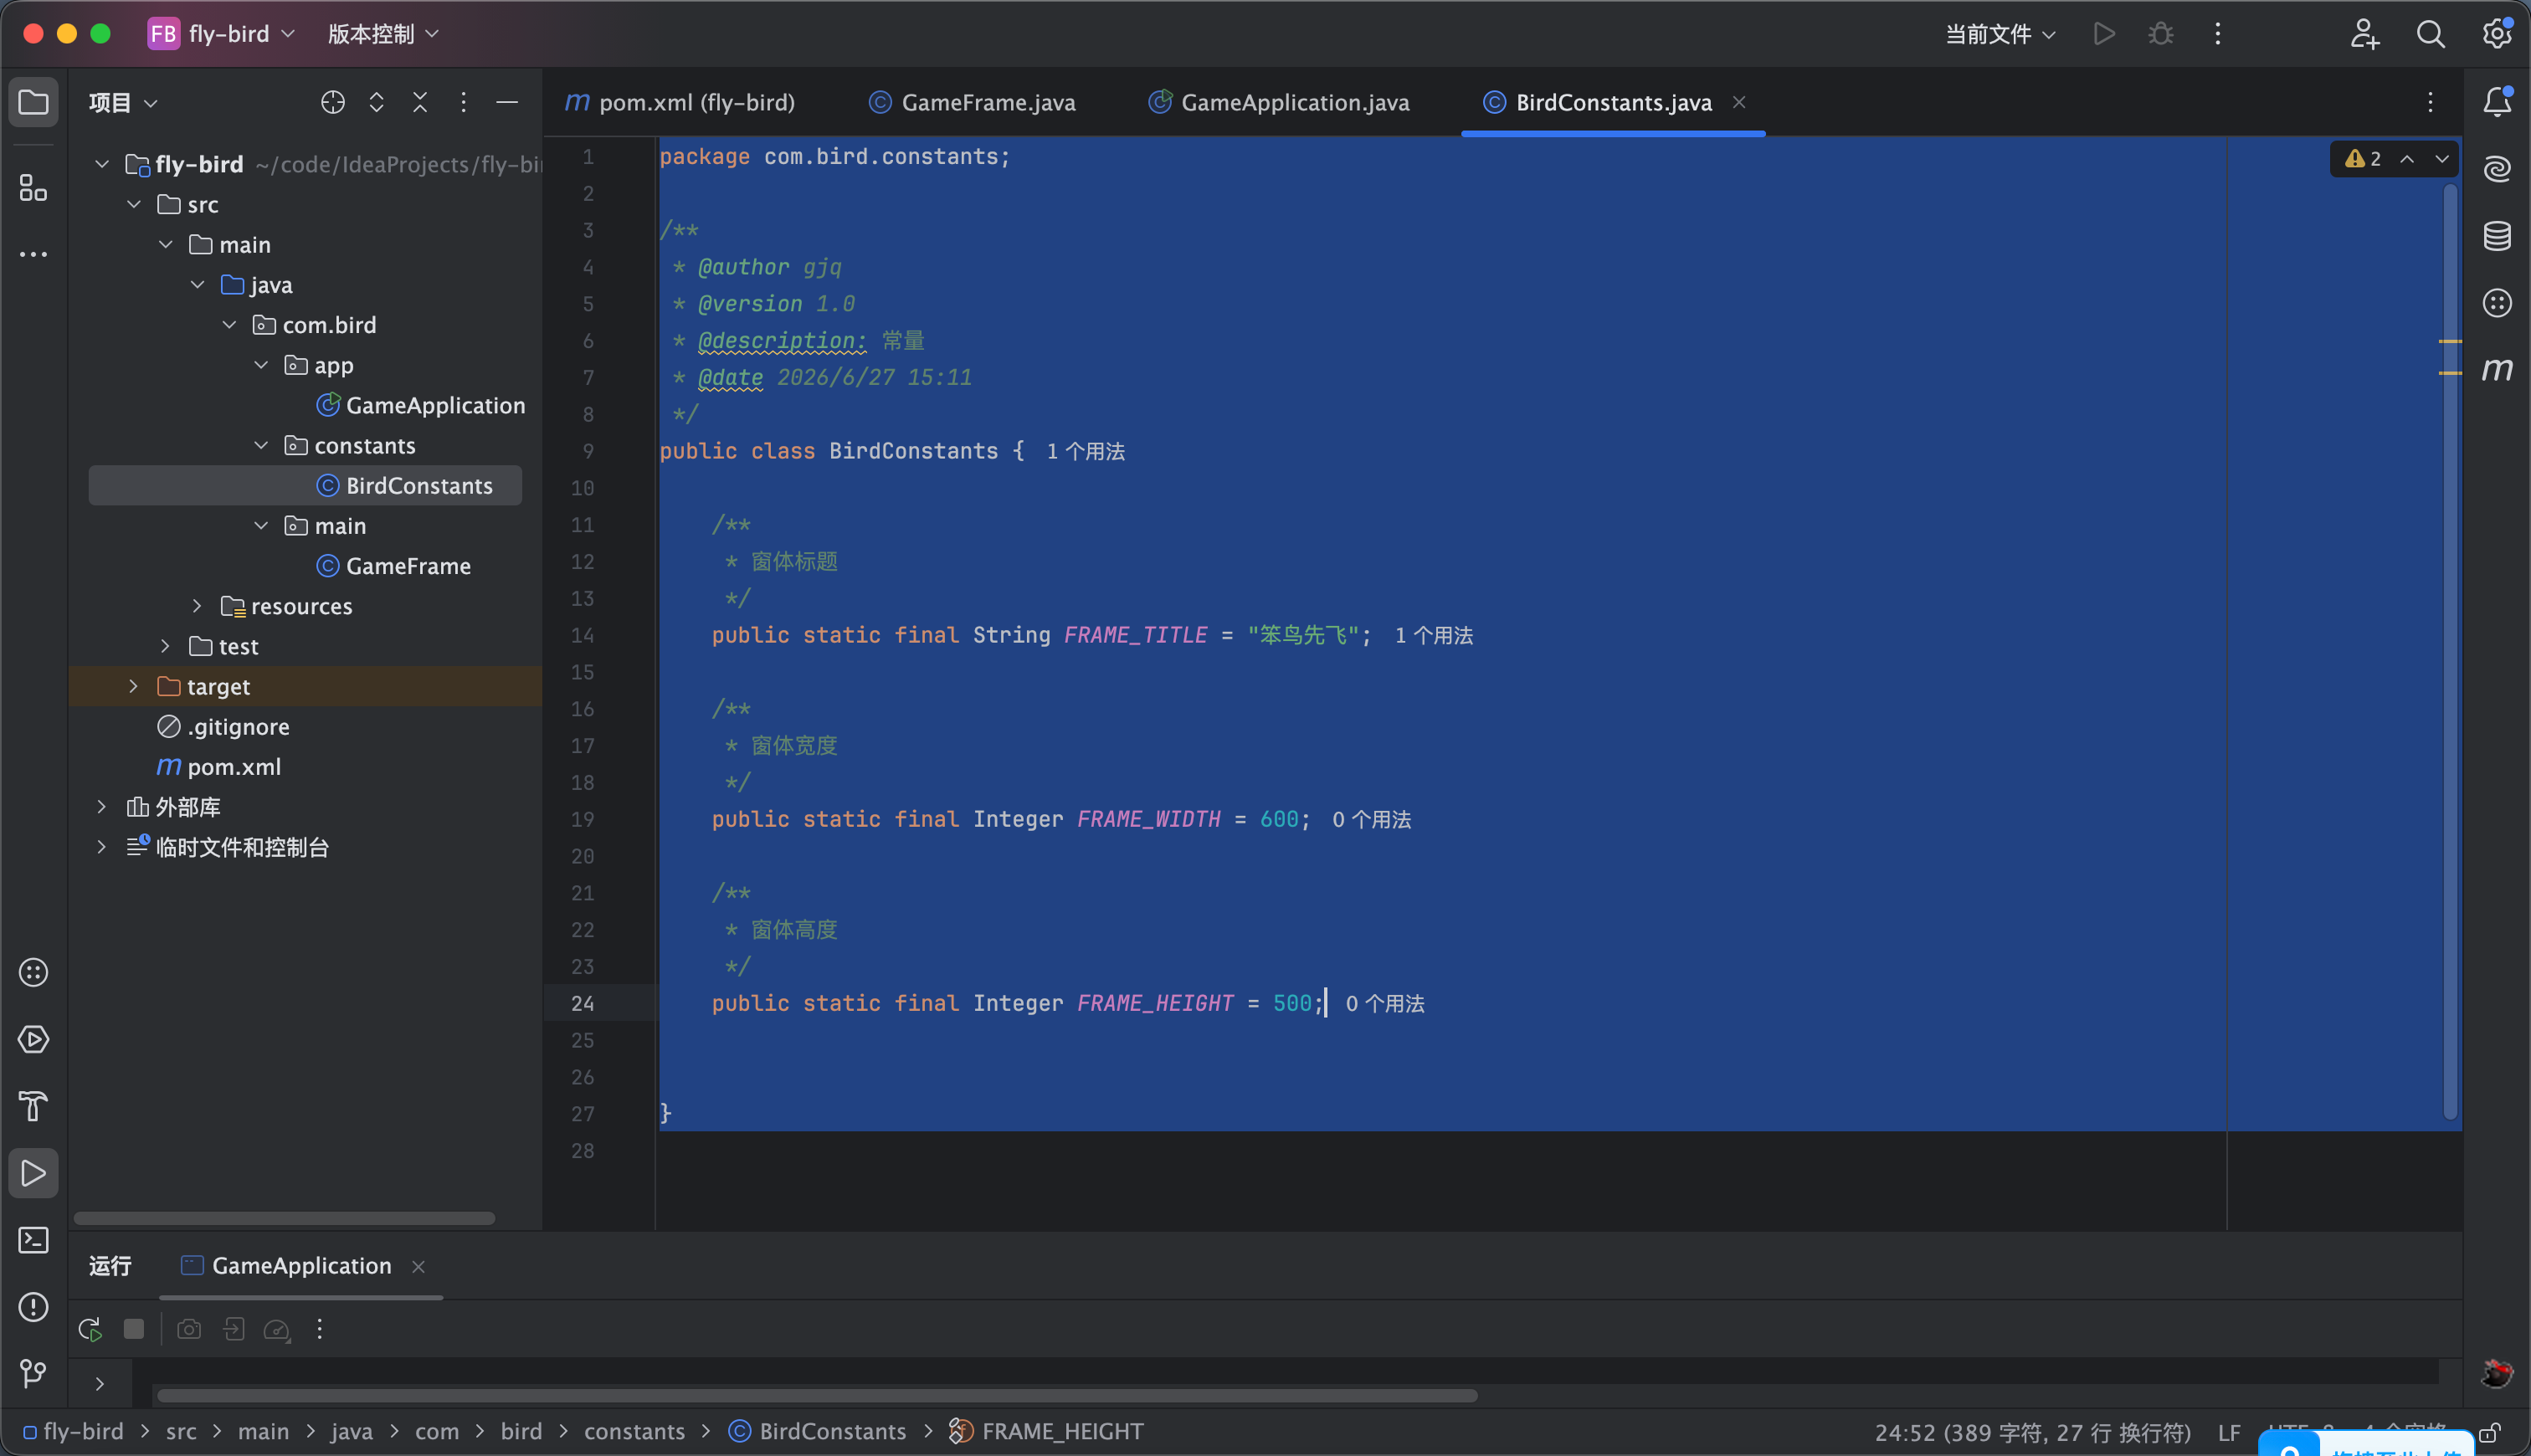Stop the running GameApplication process
Viewport: 2531px width, 1456px height.
click(133, 1329)
